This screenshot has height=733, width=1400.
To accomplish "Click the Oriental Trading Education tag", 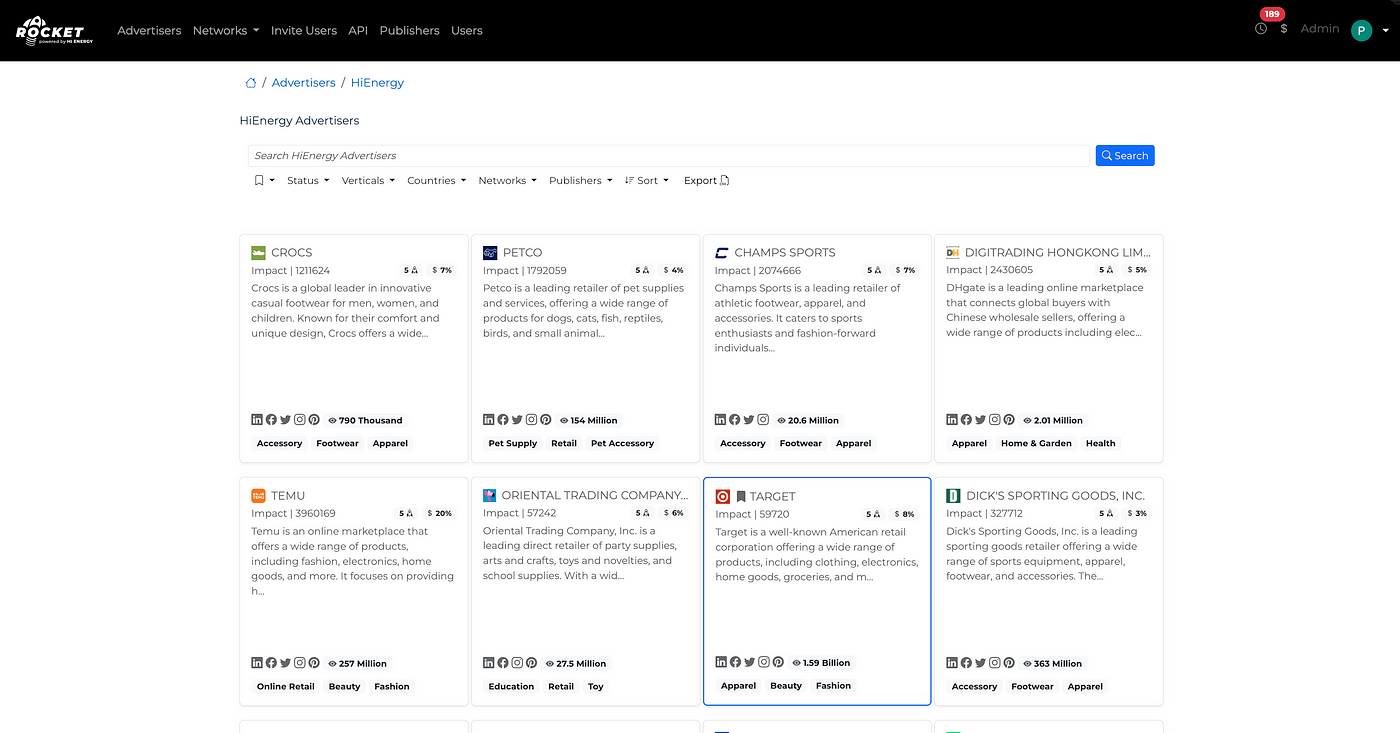I will [511, 686].
